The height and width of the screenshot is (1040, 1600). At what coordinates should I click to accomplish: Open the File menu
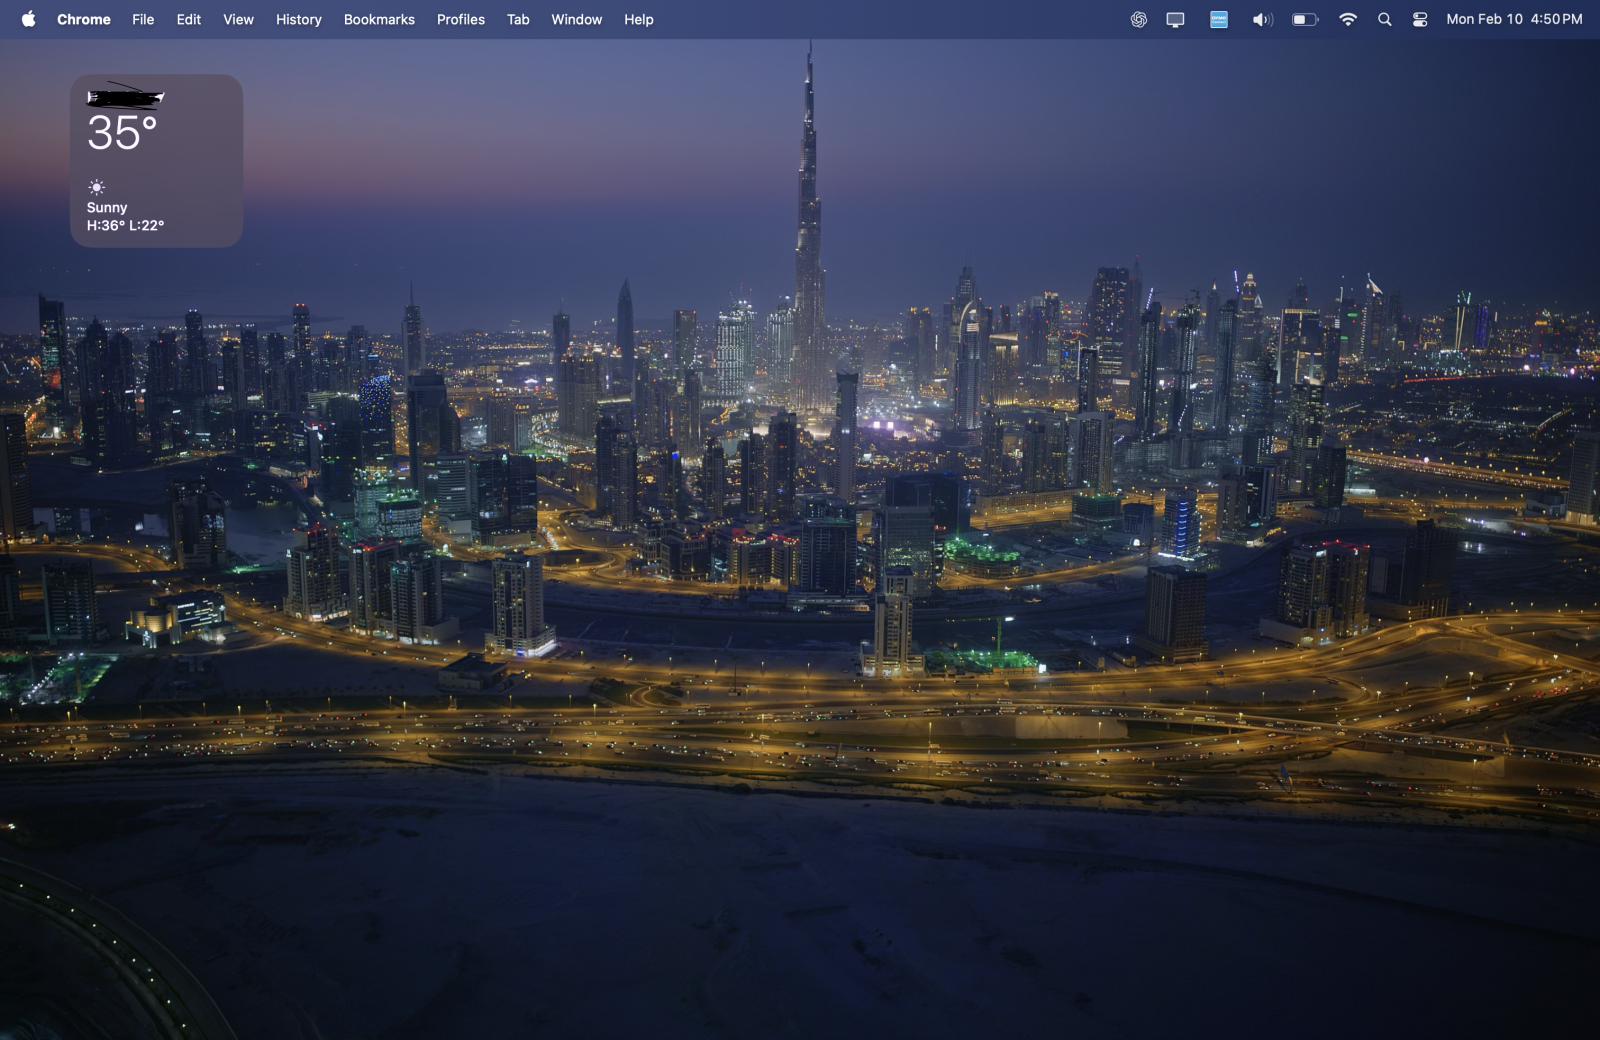pyautogui.click(x=143, y=19)
